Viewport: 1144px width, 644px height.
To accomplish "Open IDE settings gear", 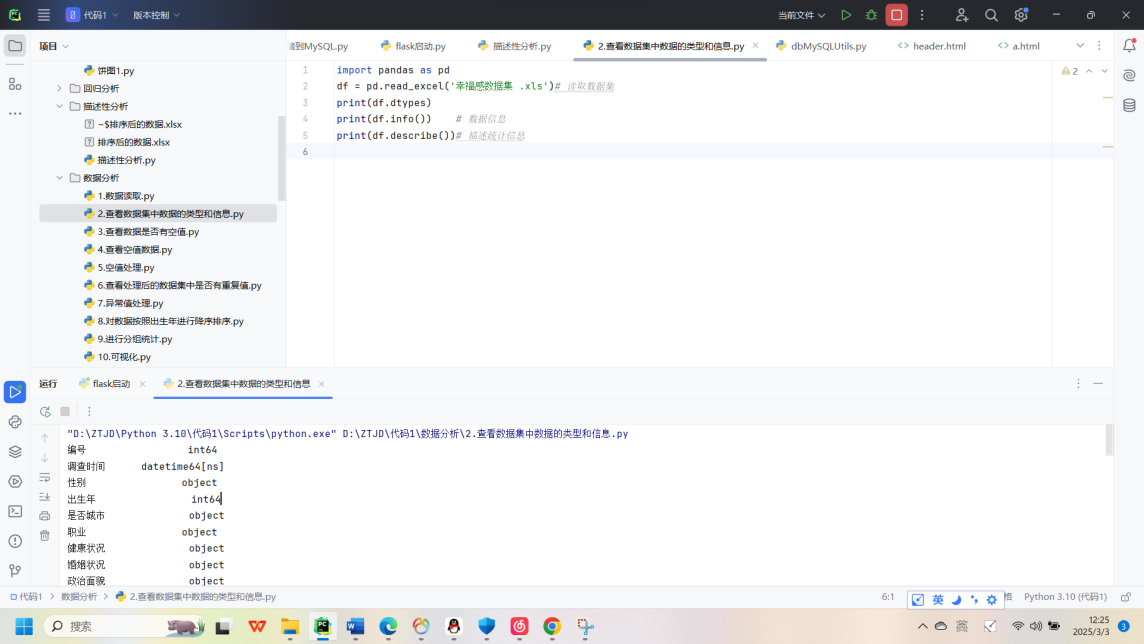I will (x=1021, y=15).
